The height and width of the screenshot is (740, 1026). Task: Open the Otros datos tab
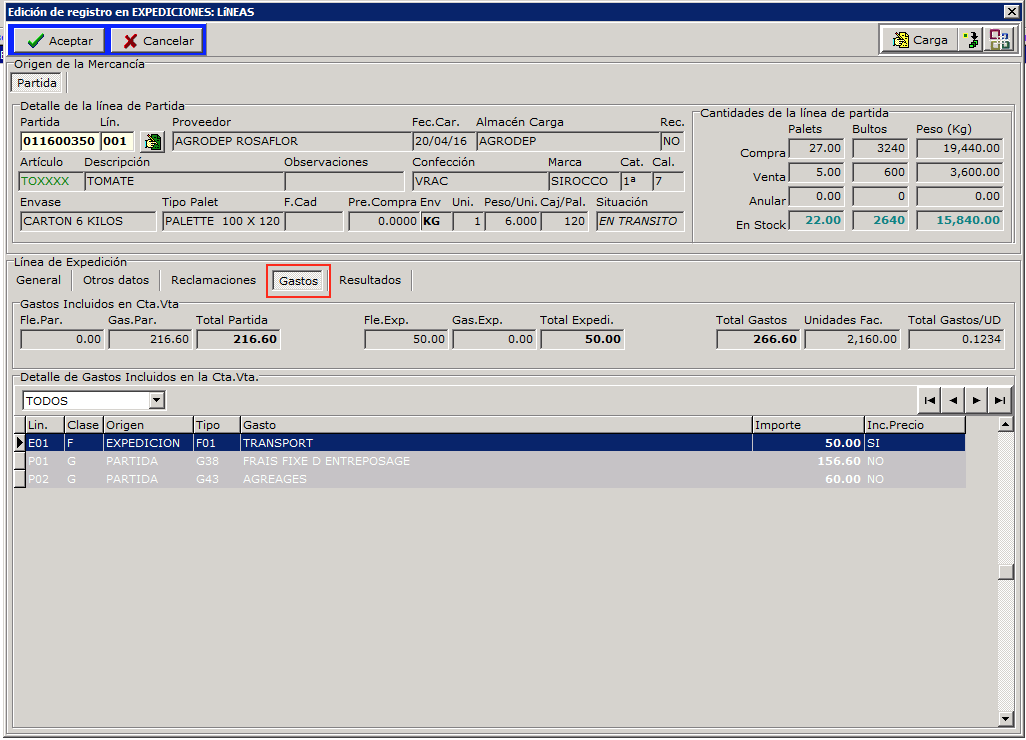[116, 280]
